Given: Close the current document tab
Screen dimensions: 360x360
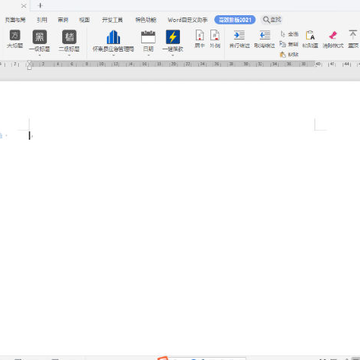Looking at the screenshot, I should 24,6.
